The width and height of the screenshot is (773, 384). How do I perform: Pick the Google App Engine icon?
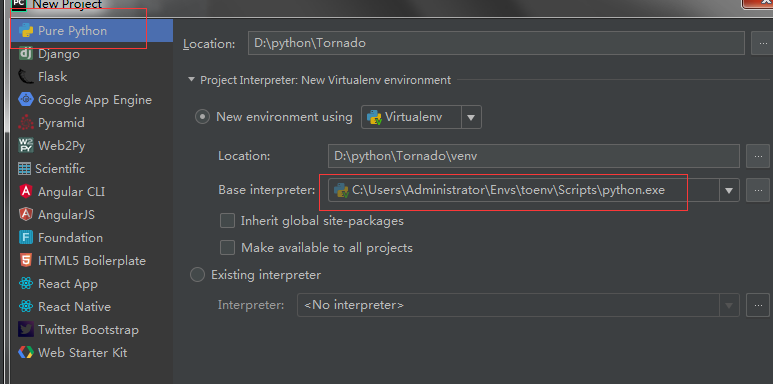[26, 100]
